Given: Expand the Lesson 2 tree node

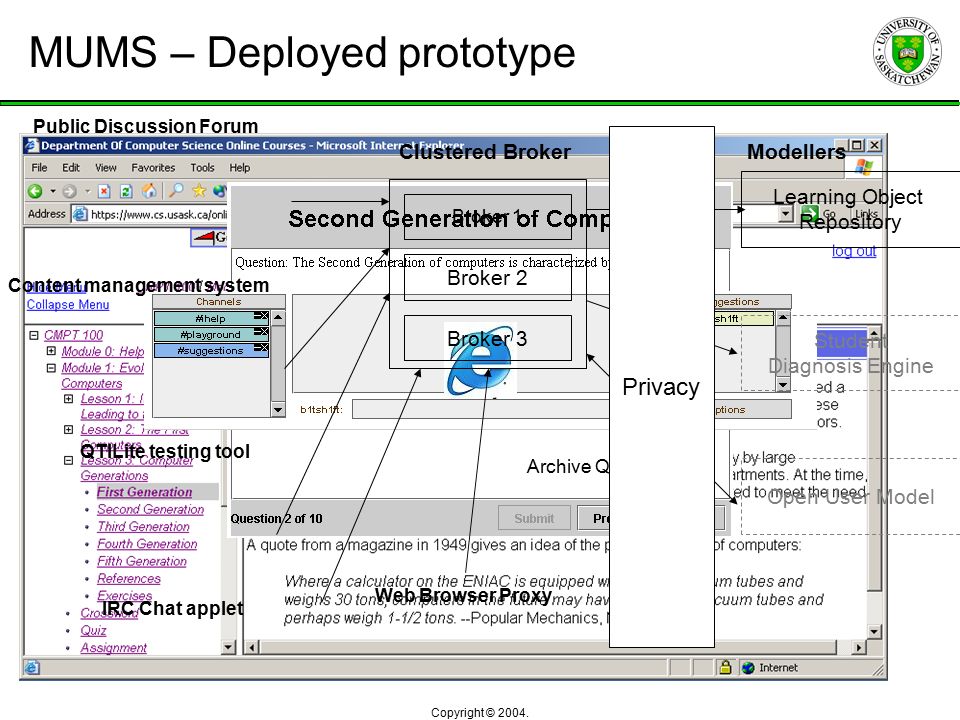Looking at the screenshot, I should click(69, 429).
